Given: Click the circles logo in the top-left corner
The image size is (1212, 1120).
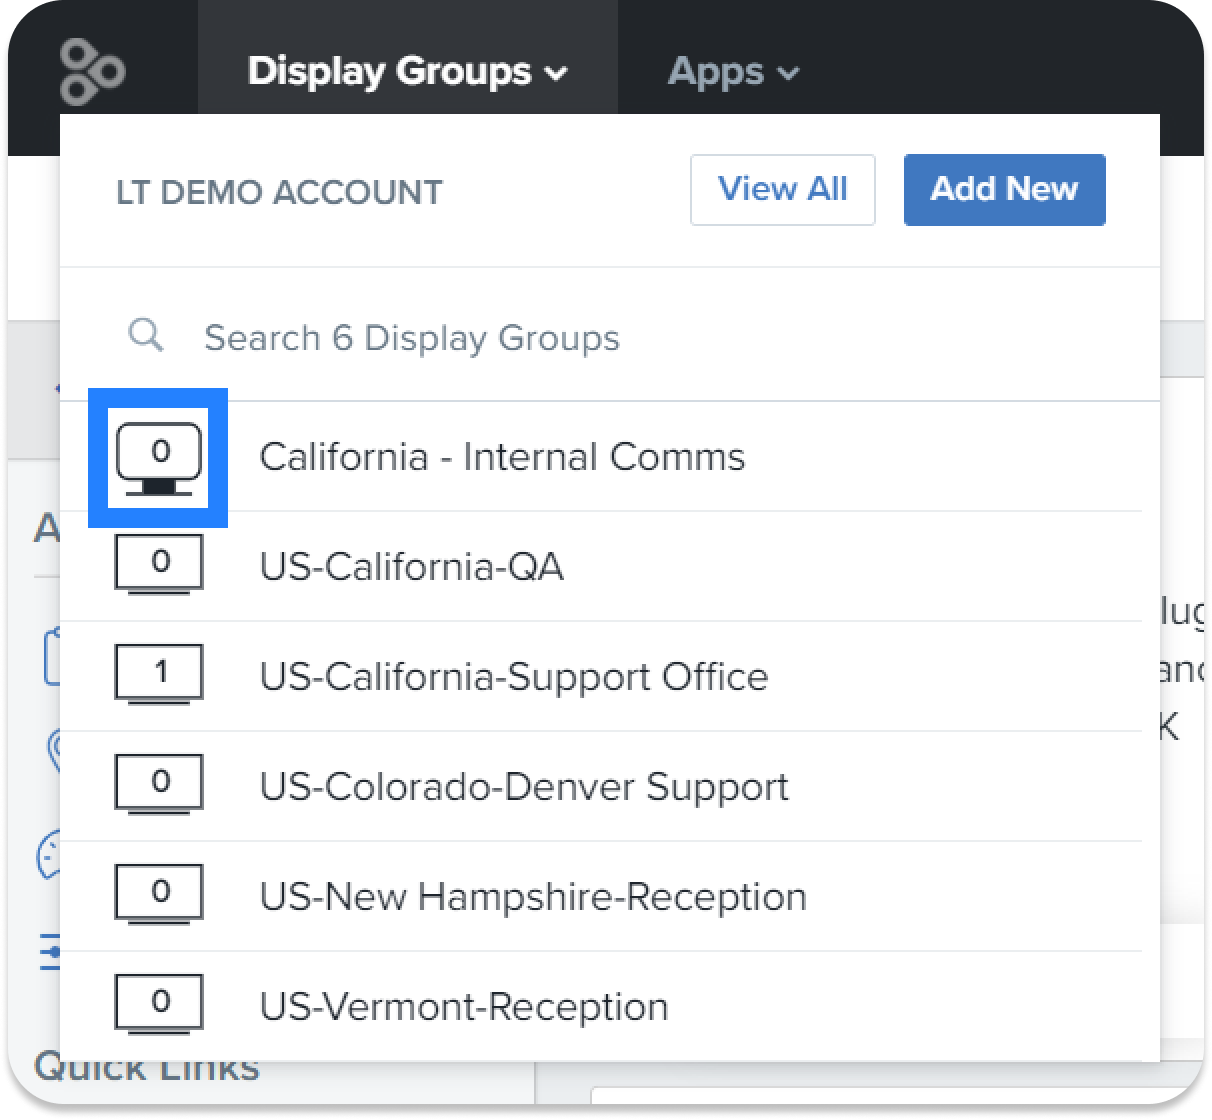Looking at the screenshot, I should coord(93,70).
